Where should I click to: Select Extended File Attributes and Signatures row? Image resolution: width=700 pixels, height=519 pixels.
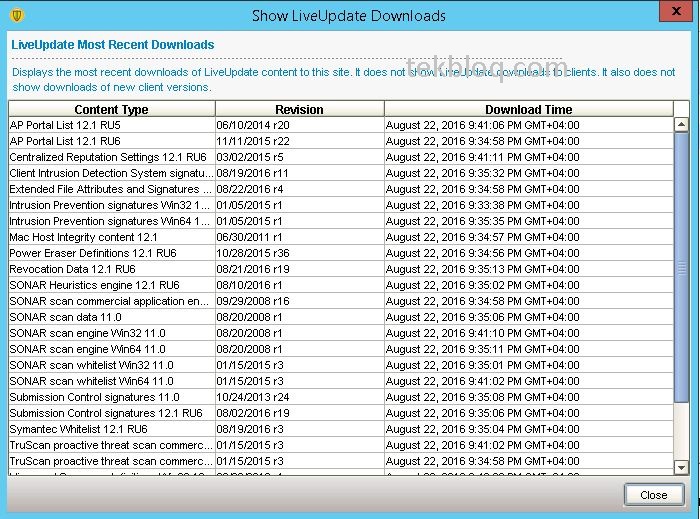pyautogui.click(x=341, y=189)
